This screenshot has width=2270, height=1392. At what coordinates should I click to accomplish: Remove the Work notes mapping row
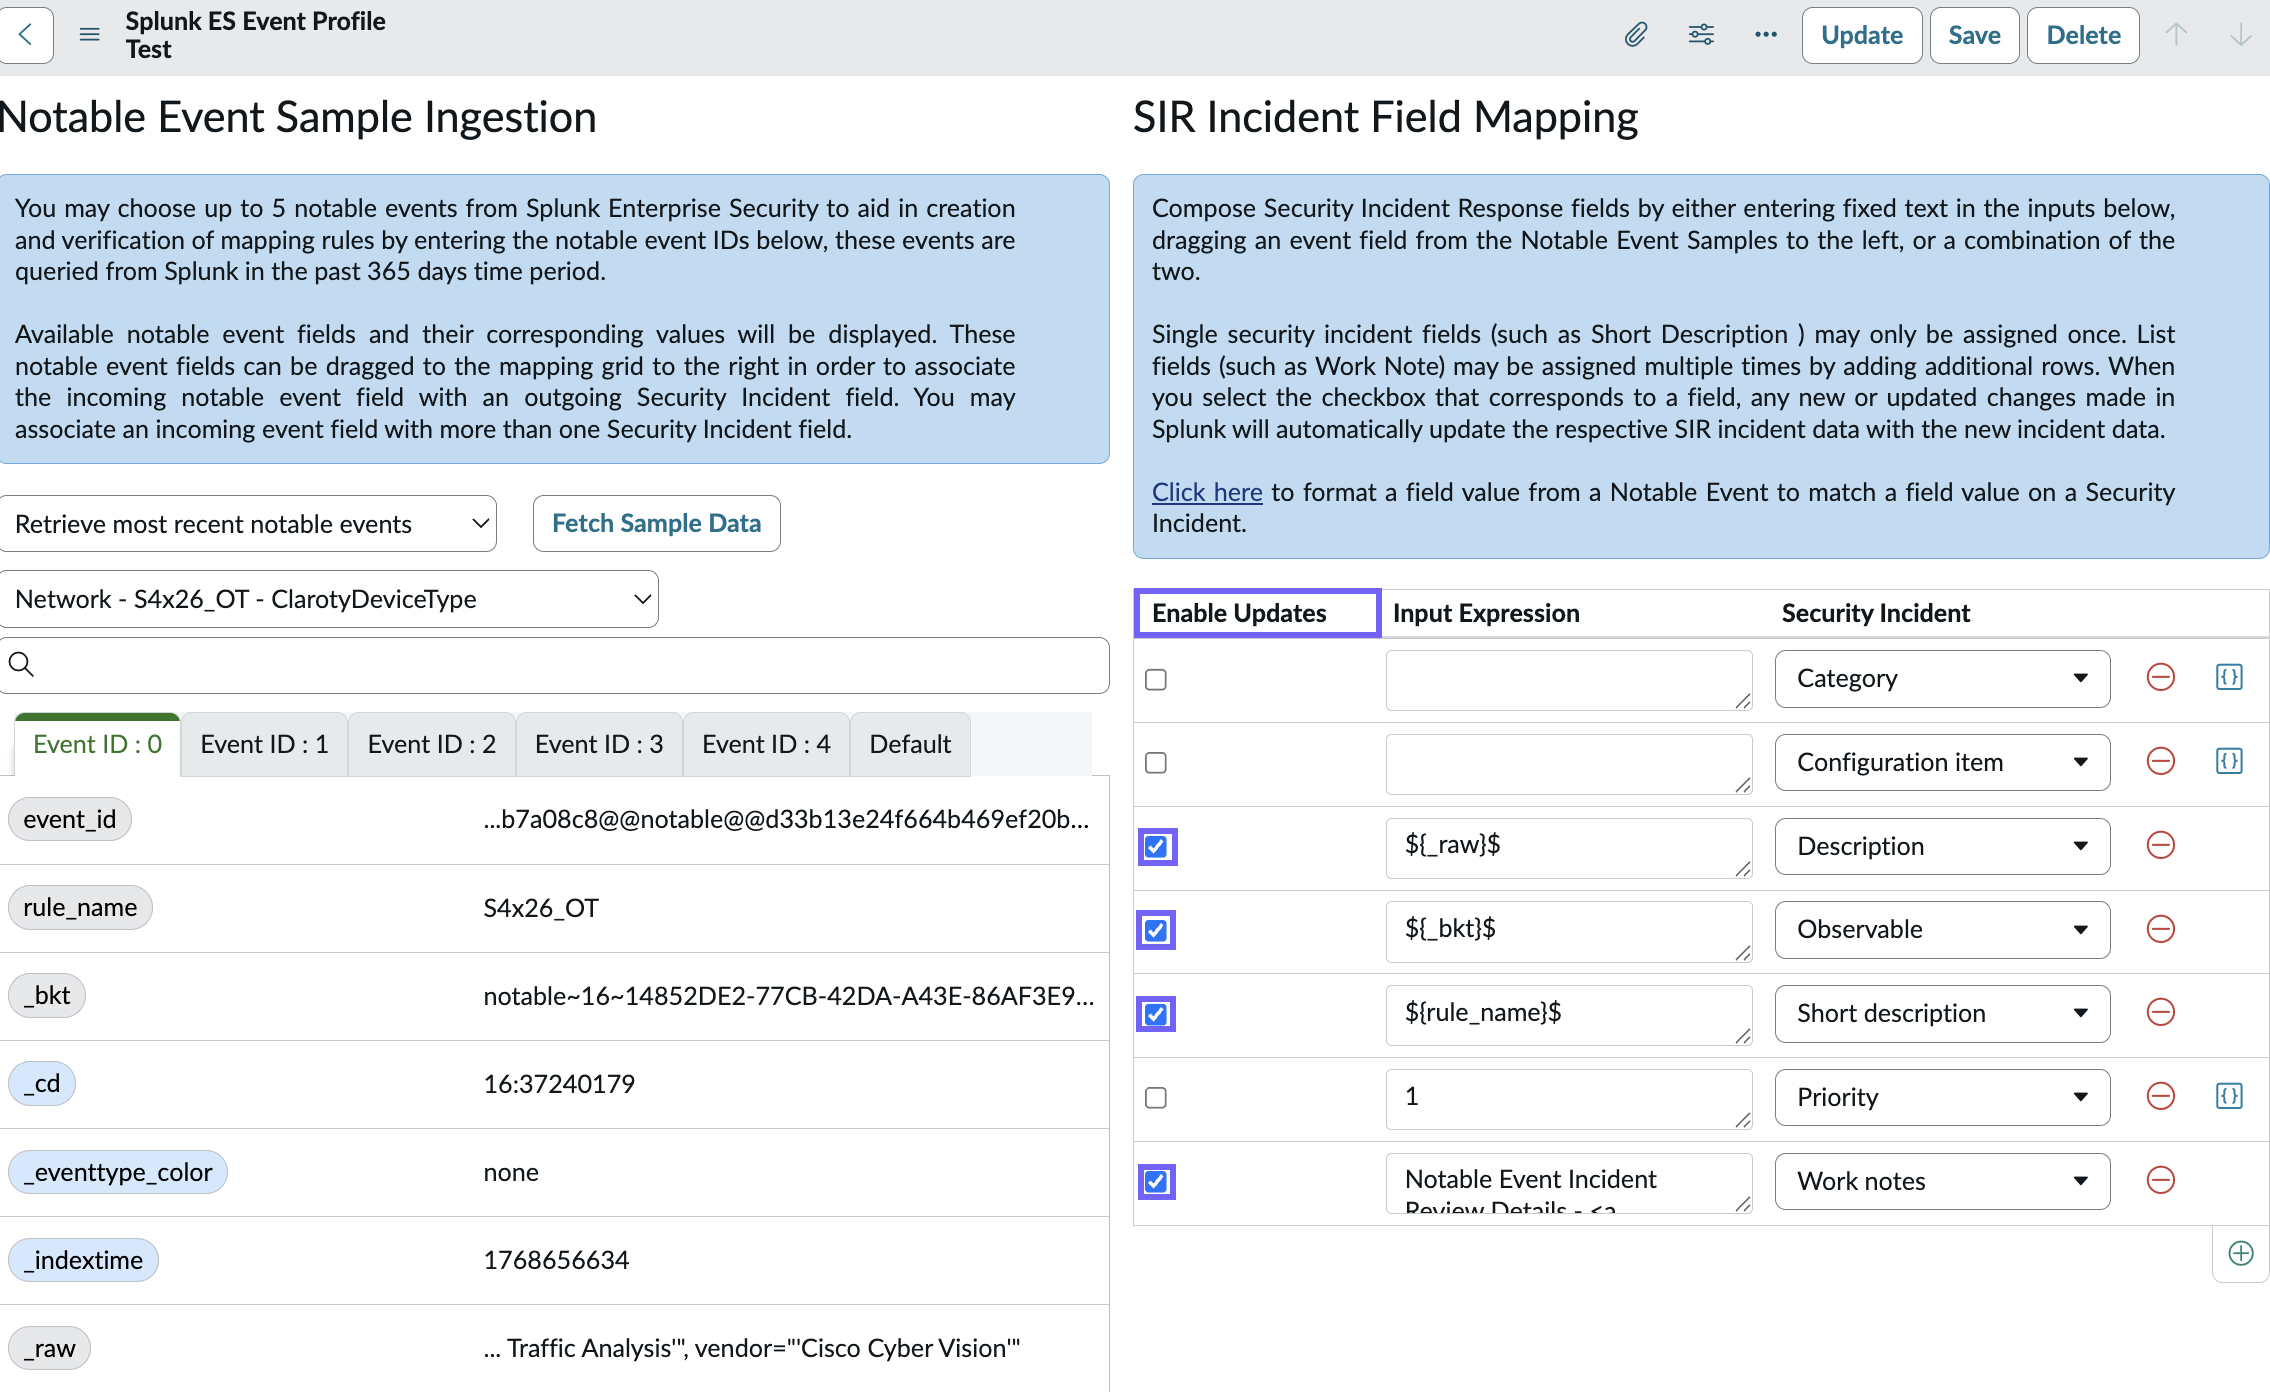(2161, 1181)
